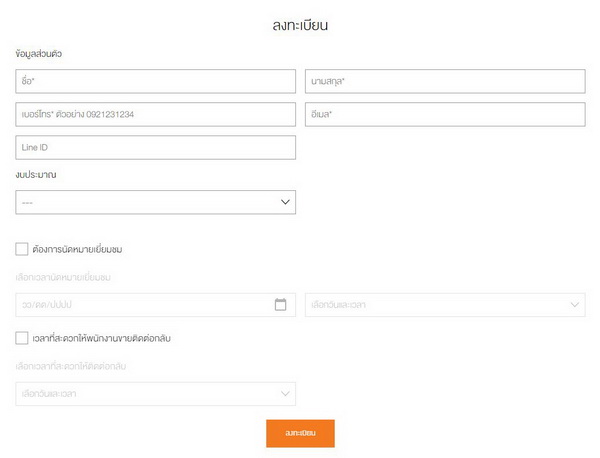Click the orange ลงทะเบียน submit button

click(300, 433)
